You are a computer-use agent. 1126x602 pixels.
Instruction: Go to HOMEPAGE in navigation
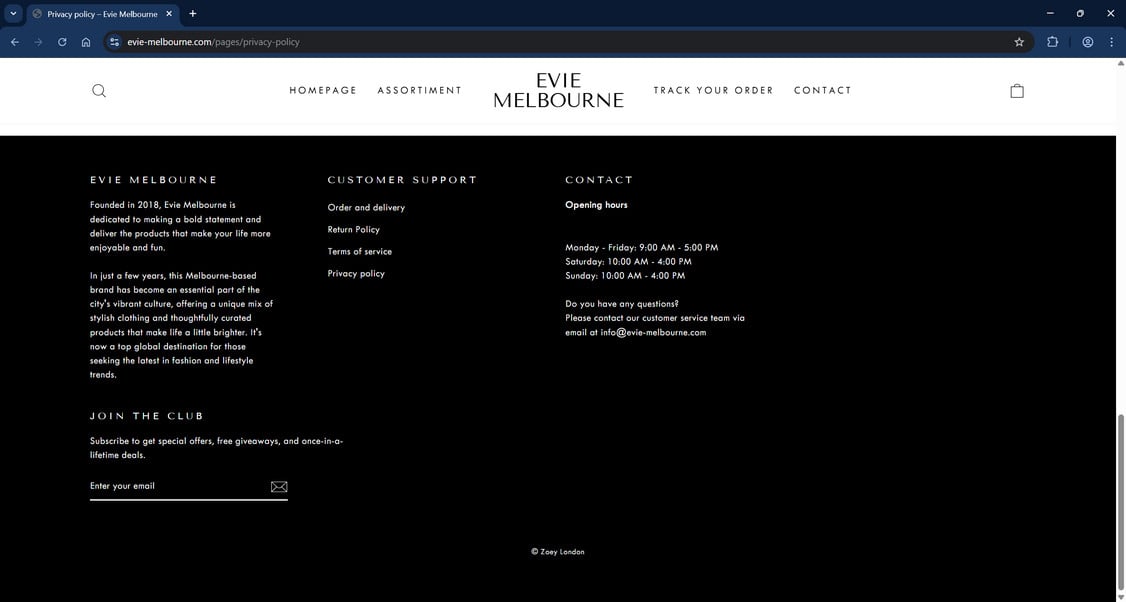point(323,91)
